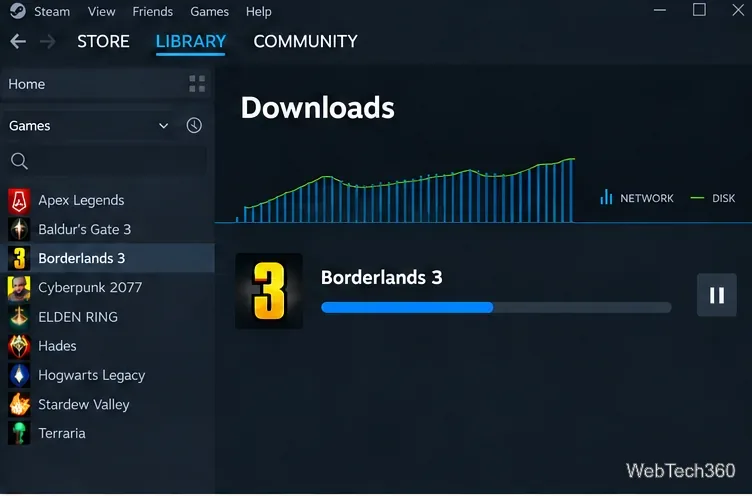752x496 pixels.
Task: Select Stardew Valley in the library list
Action: point(107,405)
